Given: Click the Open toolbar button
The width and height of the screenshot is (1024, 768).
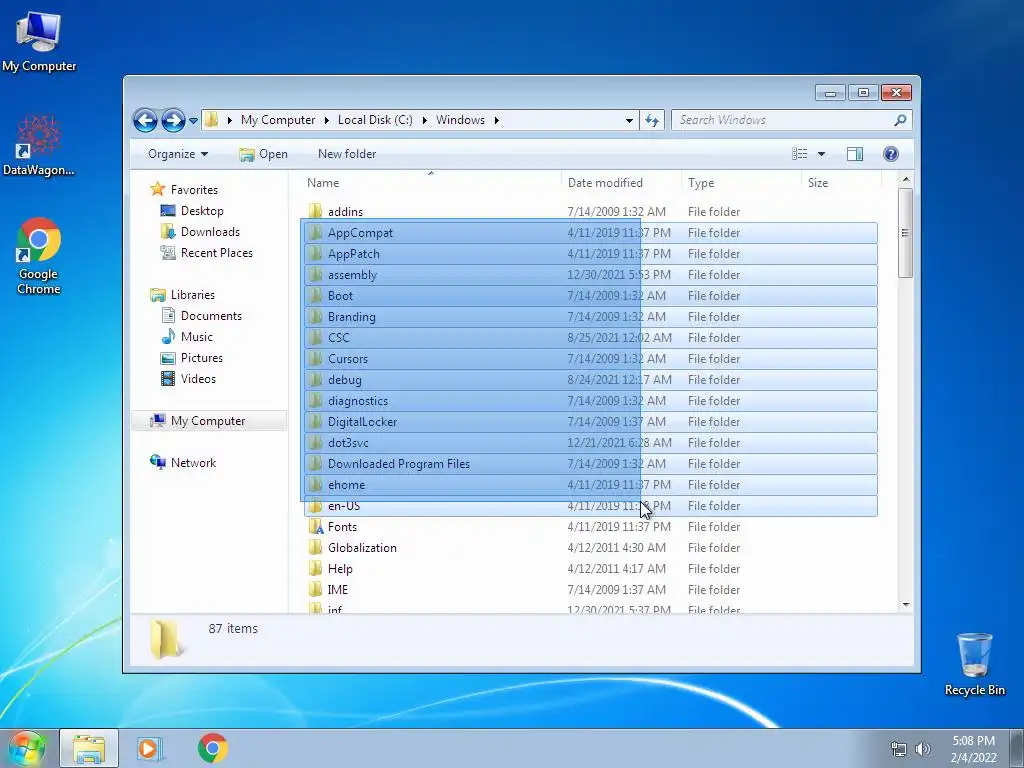Looking at the screenshot, I should click(263, 154).
